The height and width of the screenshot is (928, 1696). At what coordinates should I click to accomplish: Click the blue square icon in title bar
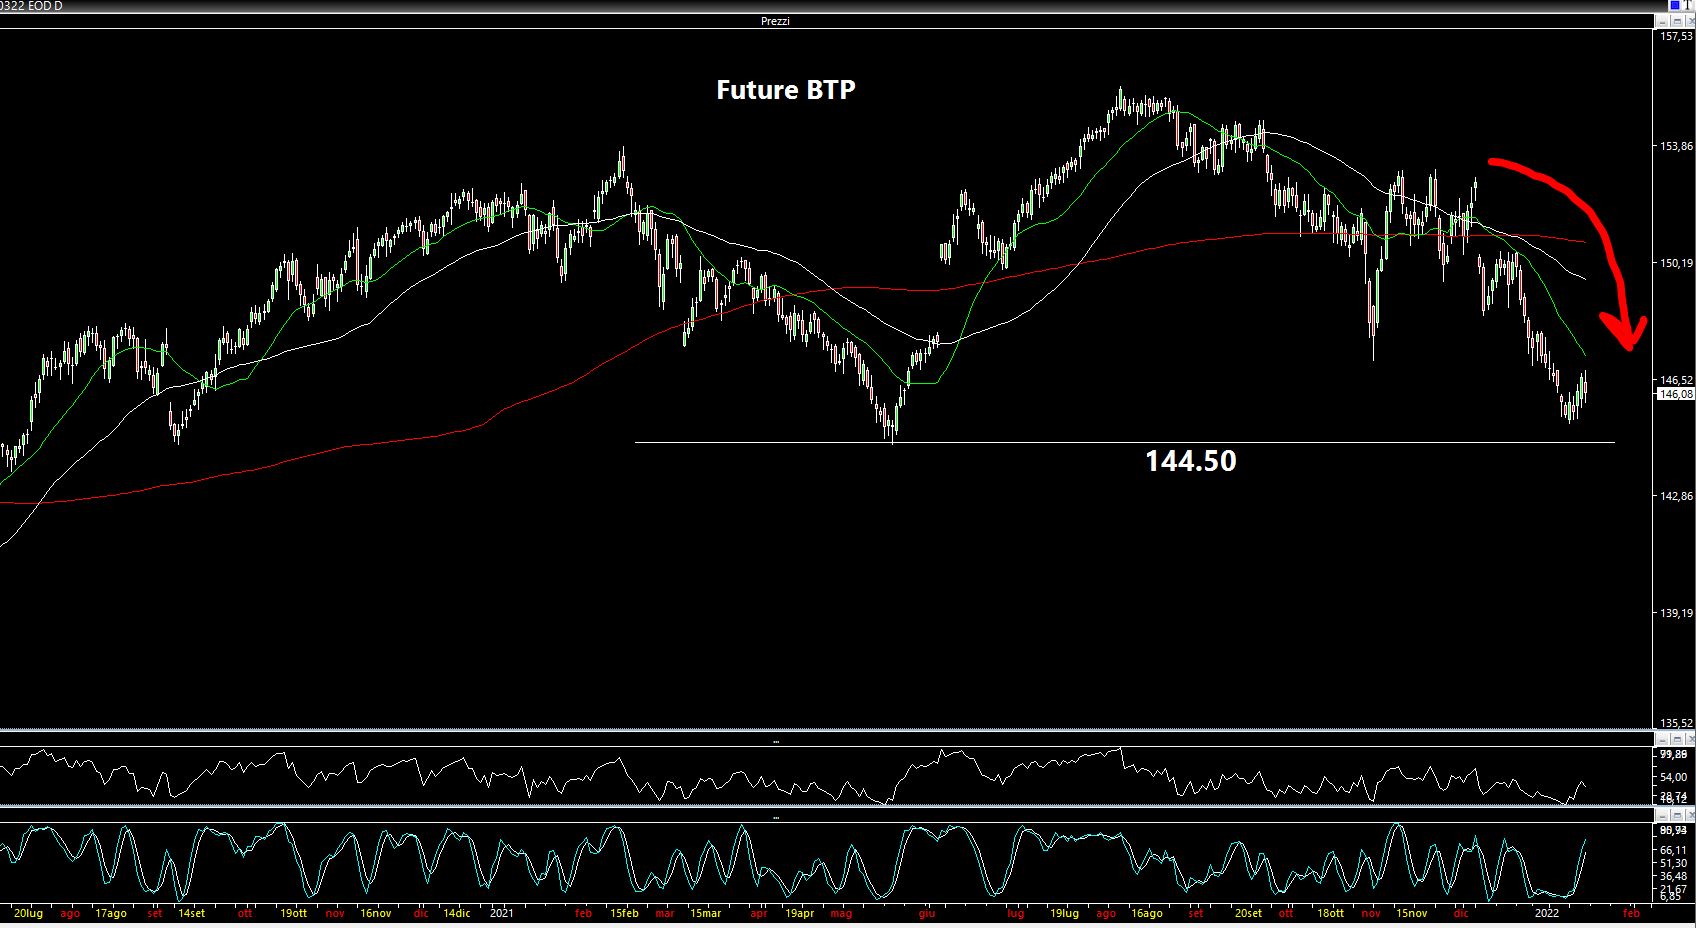pyautogui.click(x=1674, y=5)
